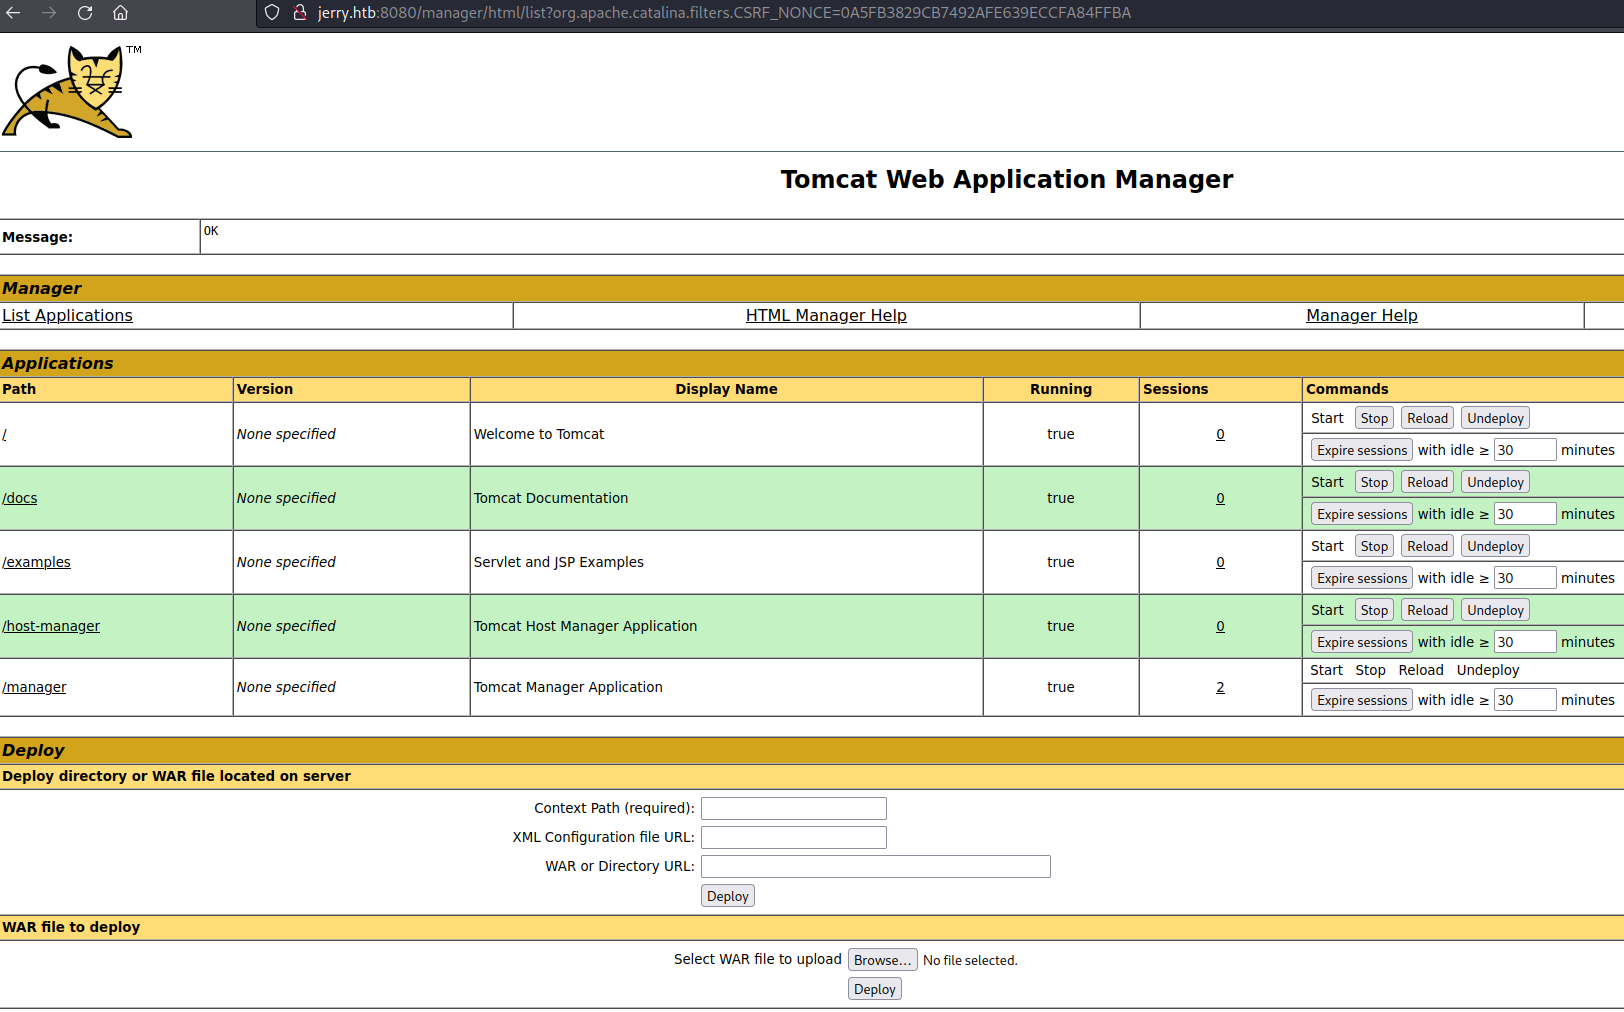
Task: Reload the root Welcome to Tomcat app
Action: [x=1427, y=418]
